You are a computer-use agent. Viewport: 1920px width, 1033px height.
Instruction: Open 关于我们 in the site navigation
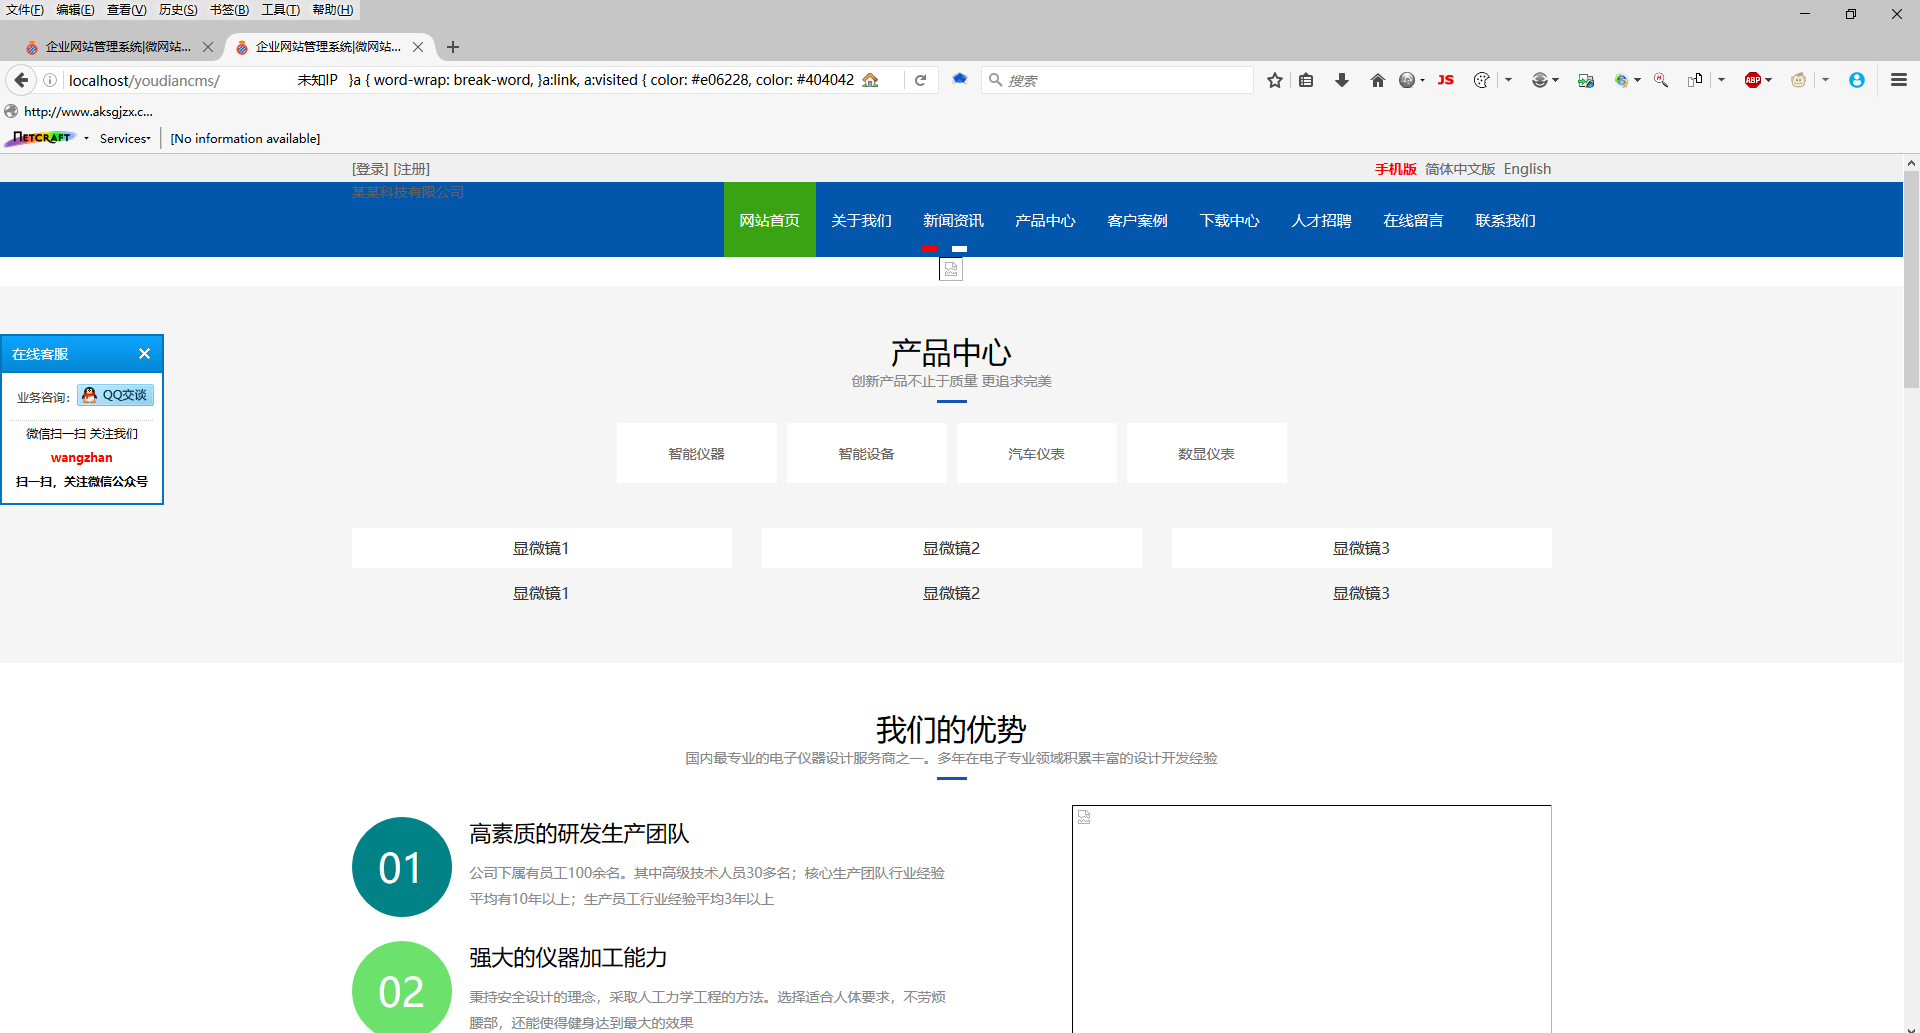pyautogui.click(x=862, y=220)
